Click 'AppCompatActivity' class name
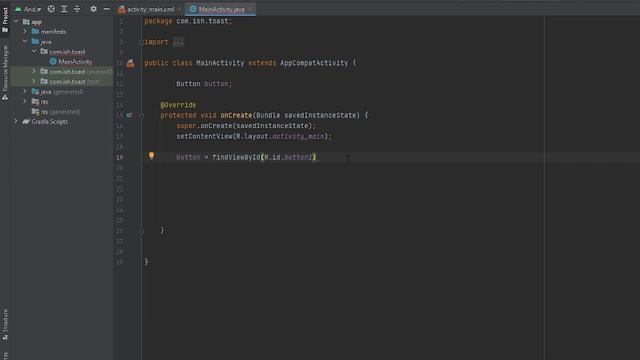The image size is (640, 360). 314,63
